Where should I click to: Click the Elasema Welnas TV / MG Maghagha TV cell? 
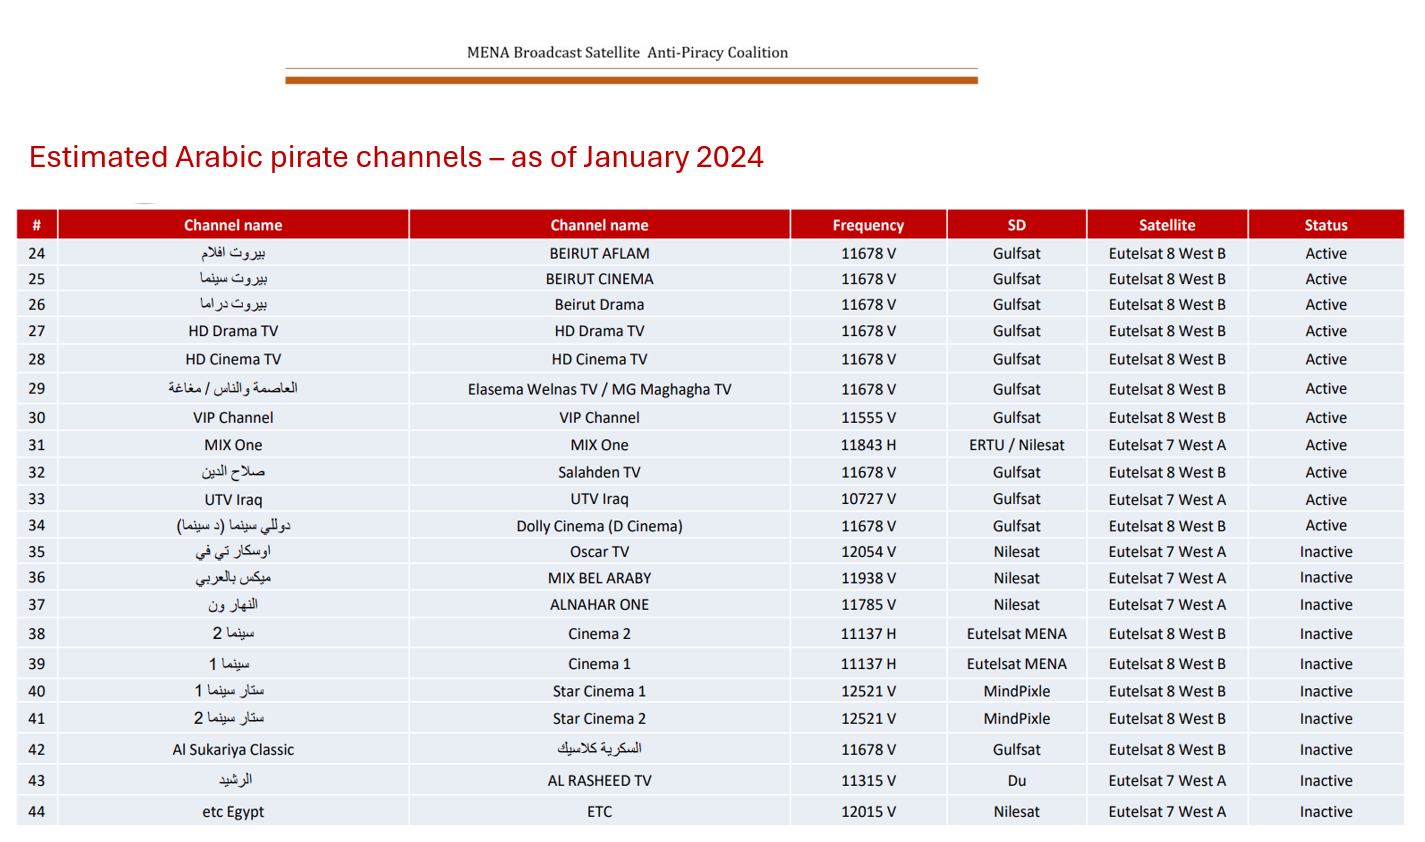tap(599, 390)
